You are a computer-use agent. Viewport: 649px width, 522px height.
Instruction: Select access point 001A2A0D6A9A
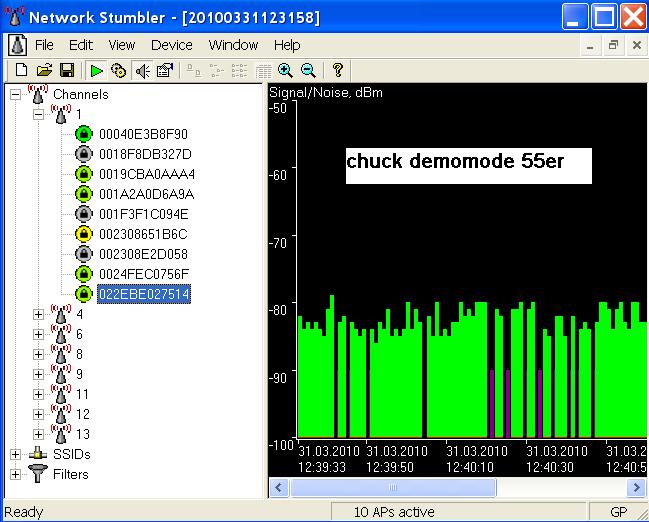coord(147,194)
